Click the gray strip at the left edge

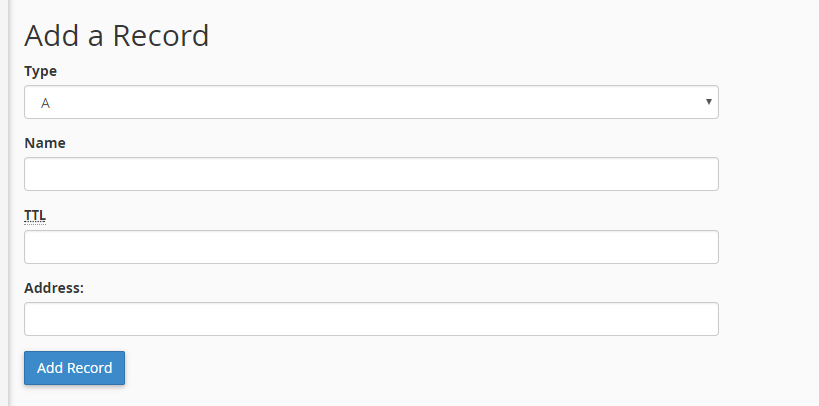click(4, 200)
